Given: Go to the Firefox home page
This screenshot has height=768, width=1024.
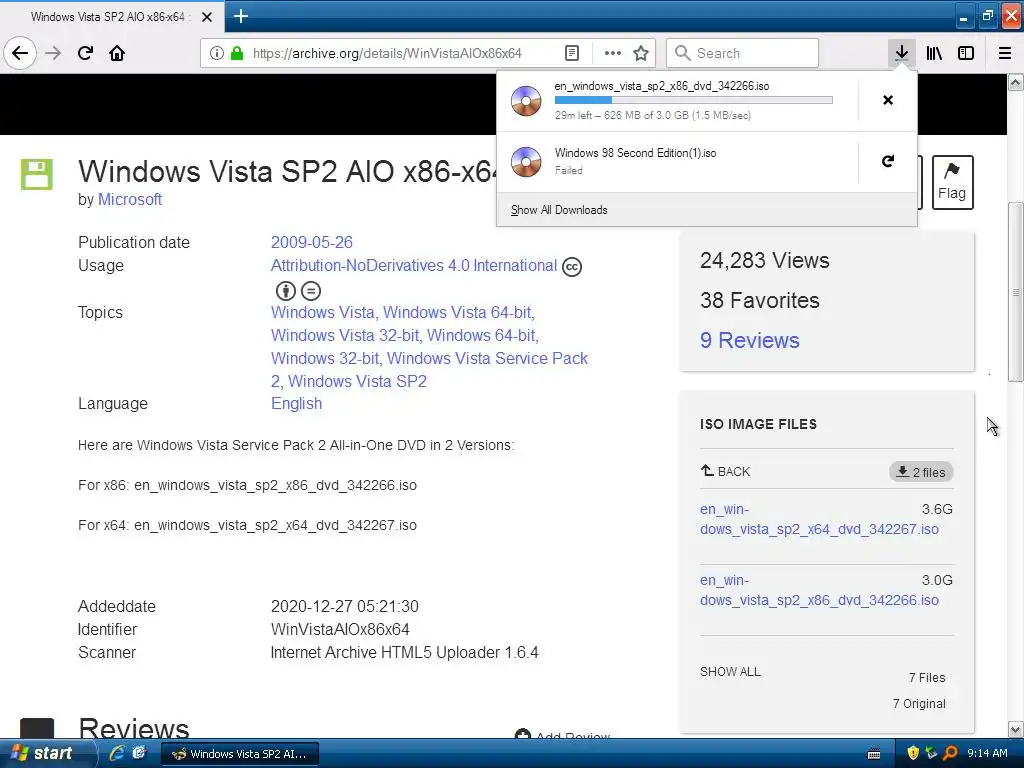Looking at the screenshot, I should 117,53.
